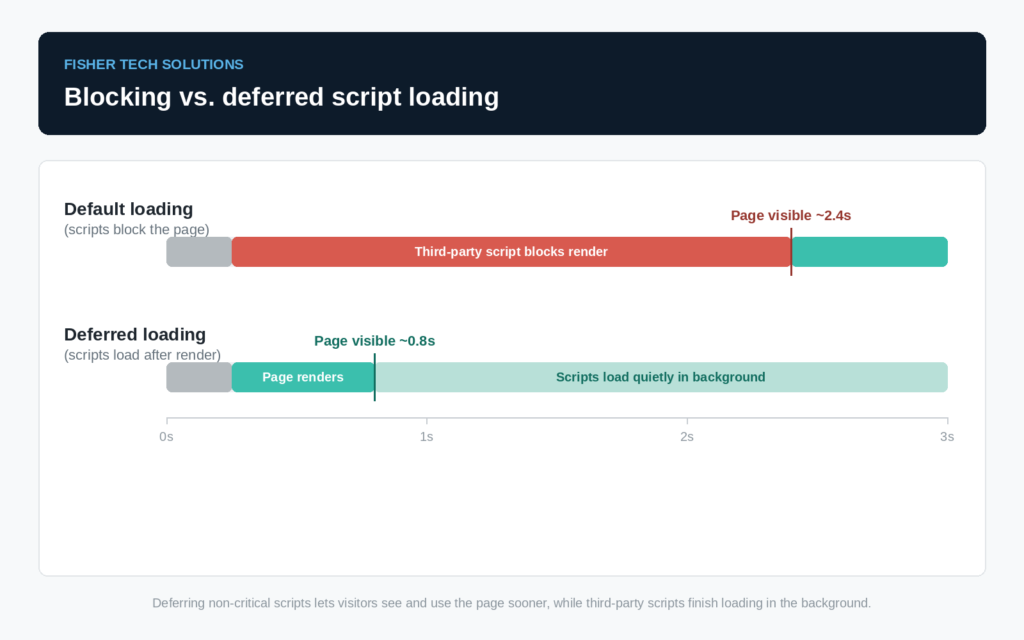Click the 'FISHER TECH SOLUTIONS' brand text
The image size is (1024, 640).
point(153,65)
